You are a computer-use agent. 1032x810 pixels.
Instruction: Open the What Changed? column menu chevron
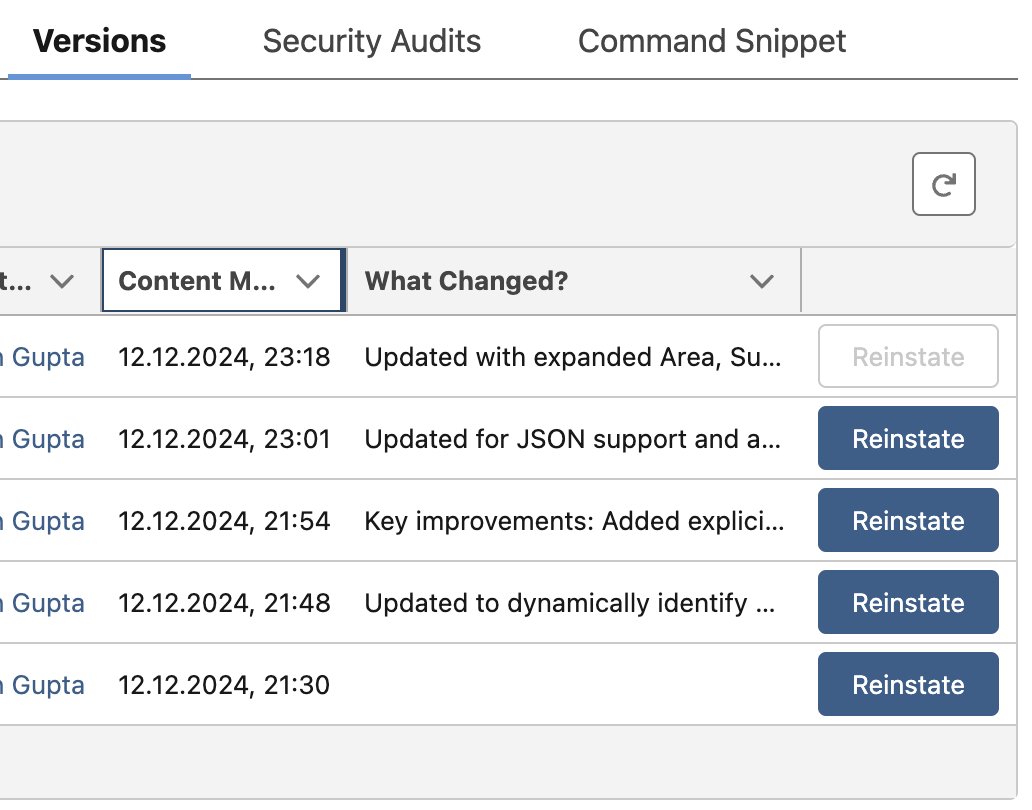click(x=762, y=281)
